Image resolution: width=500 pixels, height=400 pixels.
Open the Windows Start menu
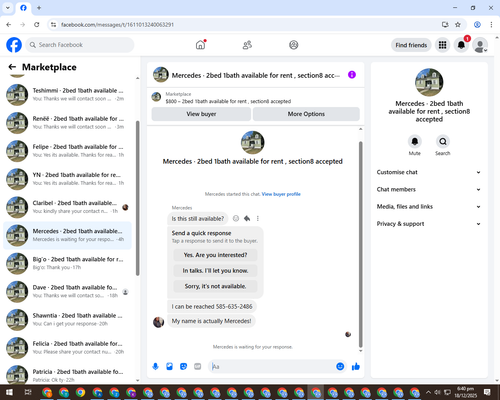click(9, 392)
